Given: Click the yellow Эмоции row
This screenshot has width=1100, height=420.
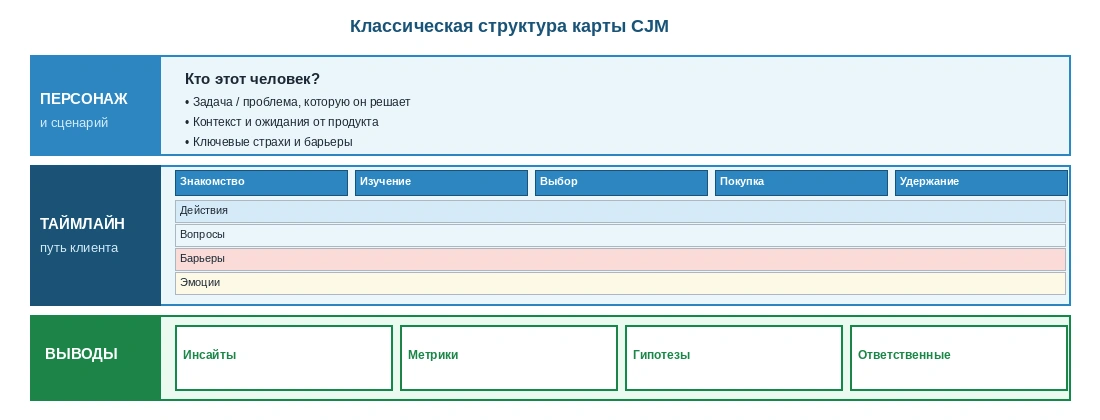Looking at the screenshot, I should tap(620, 283).
